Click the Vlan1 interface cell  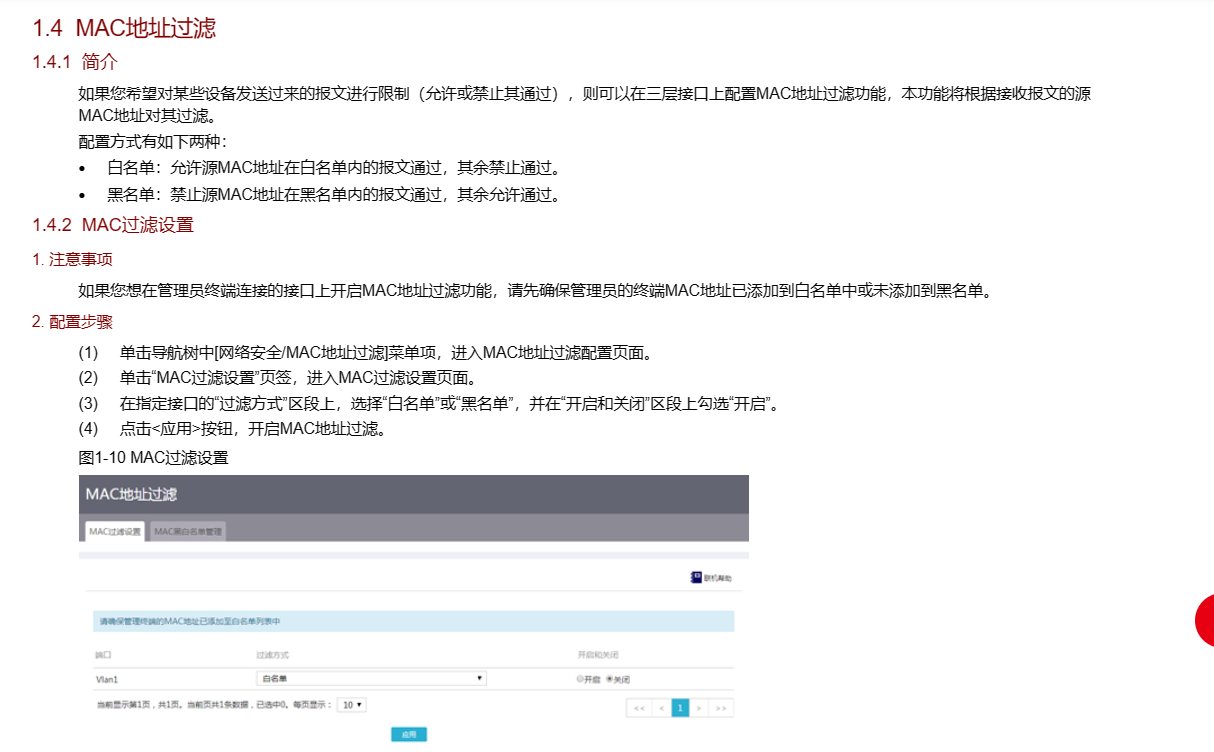[x=107, y=679]
